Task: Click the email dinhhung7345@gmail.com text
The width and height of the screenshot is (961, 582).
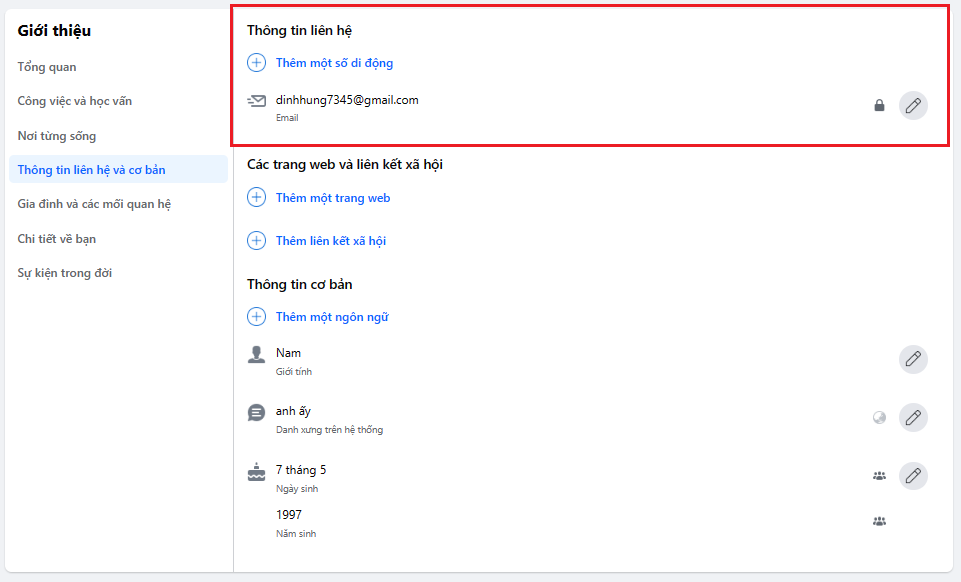Action: click(x=347, y=100)
